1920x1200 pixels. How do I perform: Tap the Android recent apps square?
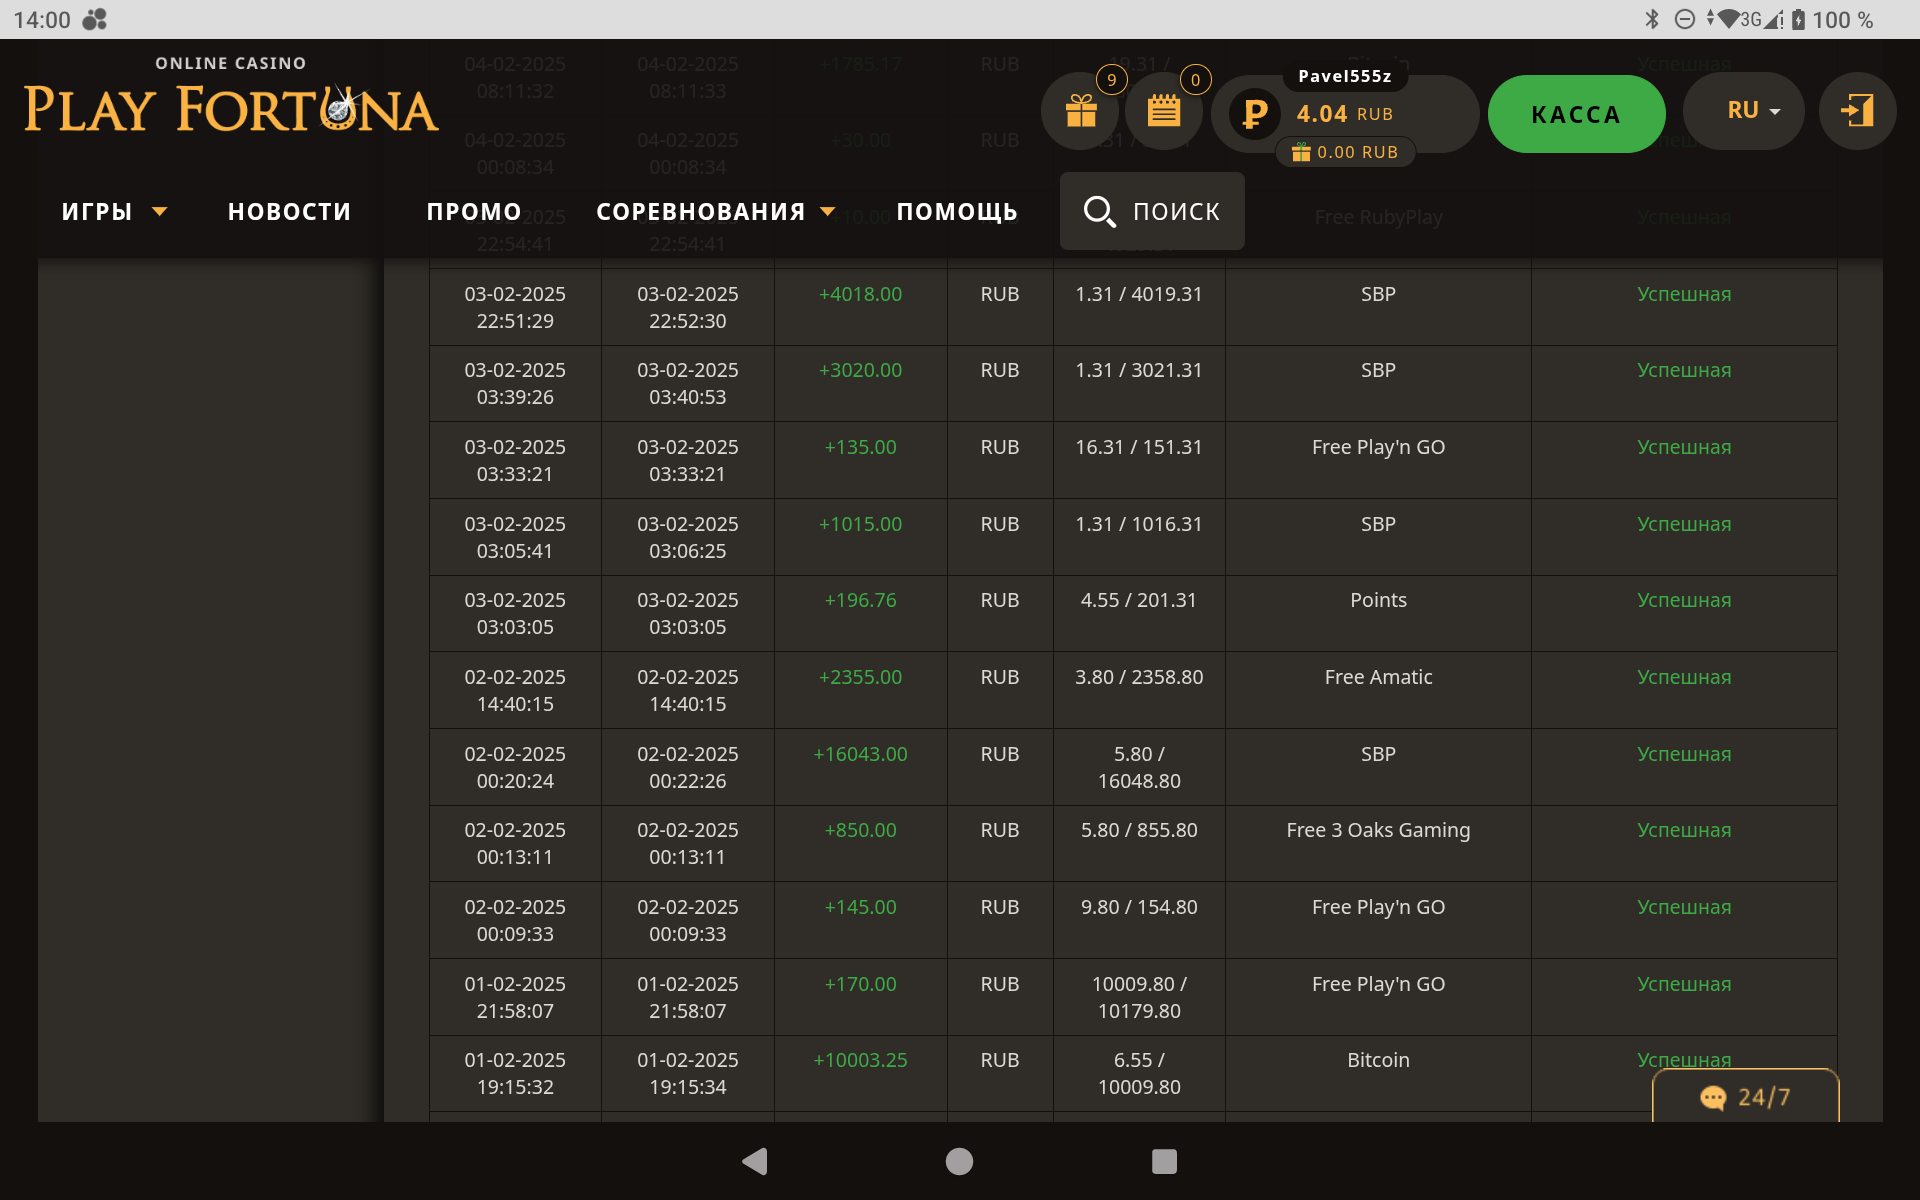point(1164,1161)
